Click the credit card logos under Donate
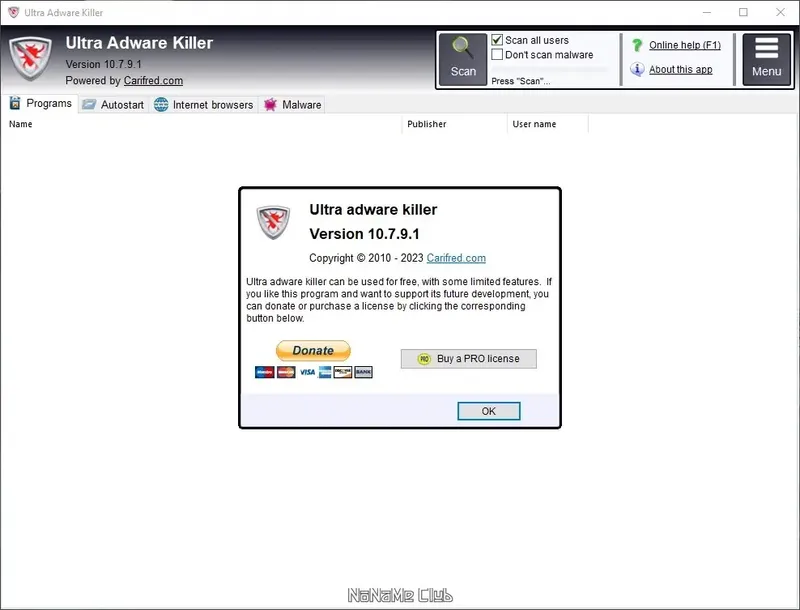The height and width of the screenshot is (610, 800). (x=314, y=372)
